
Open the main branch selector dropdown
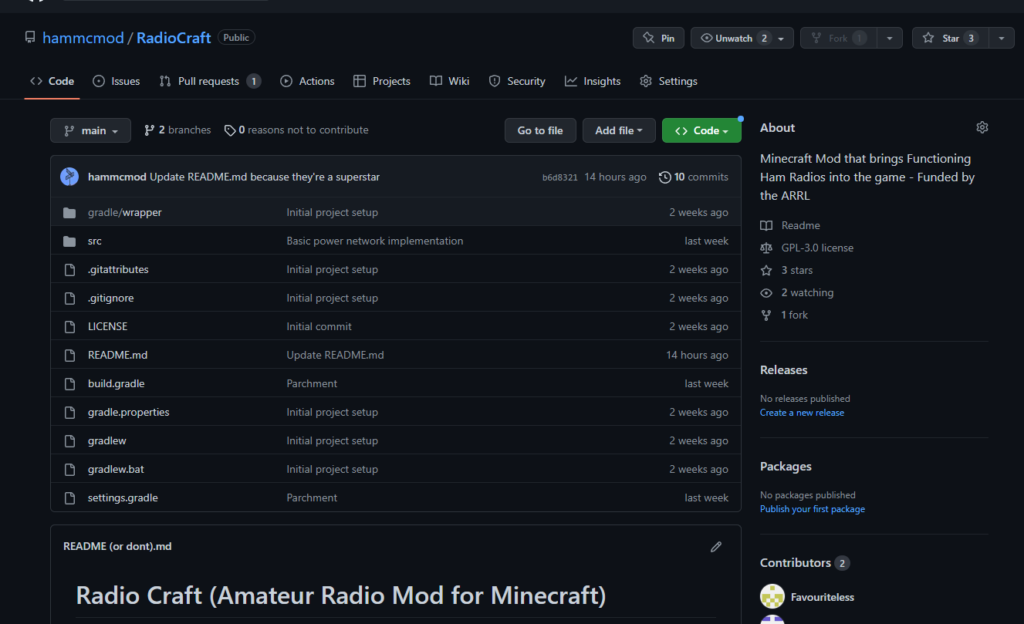[91, 131]
